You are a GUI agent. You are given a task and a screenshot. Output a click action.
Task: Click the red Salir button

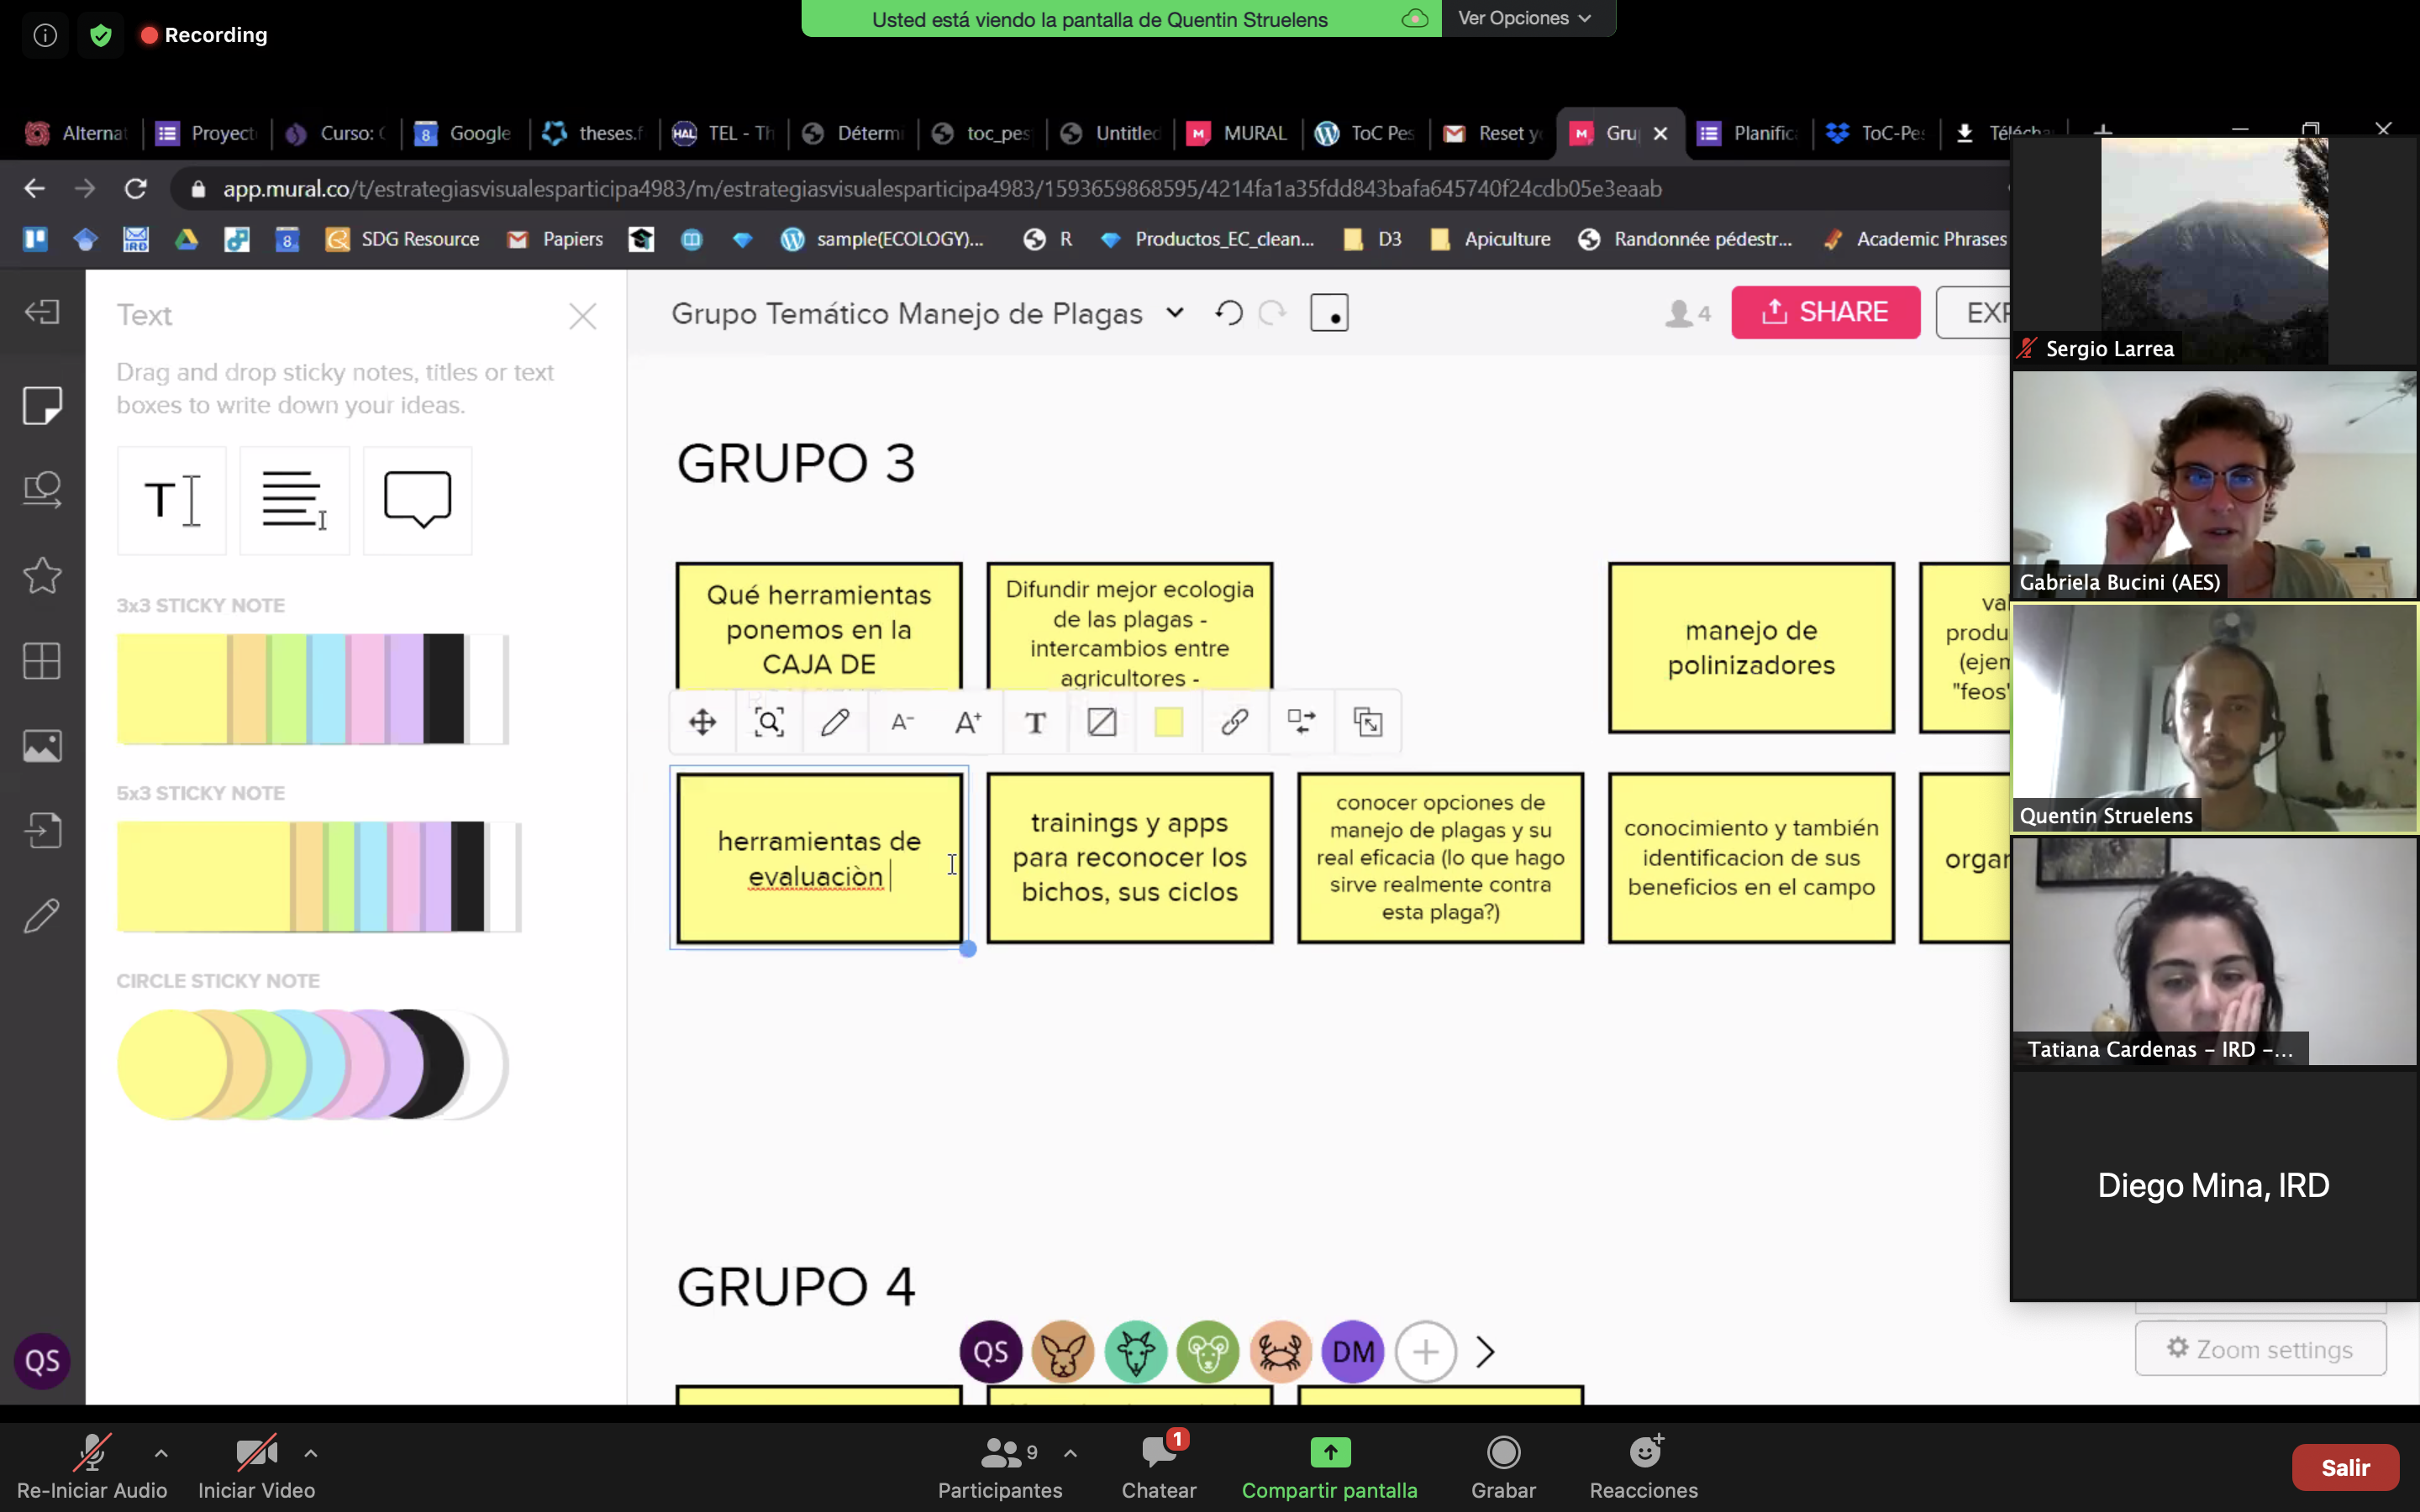coord(2344,1467)
